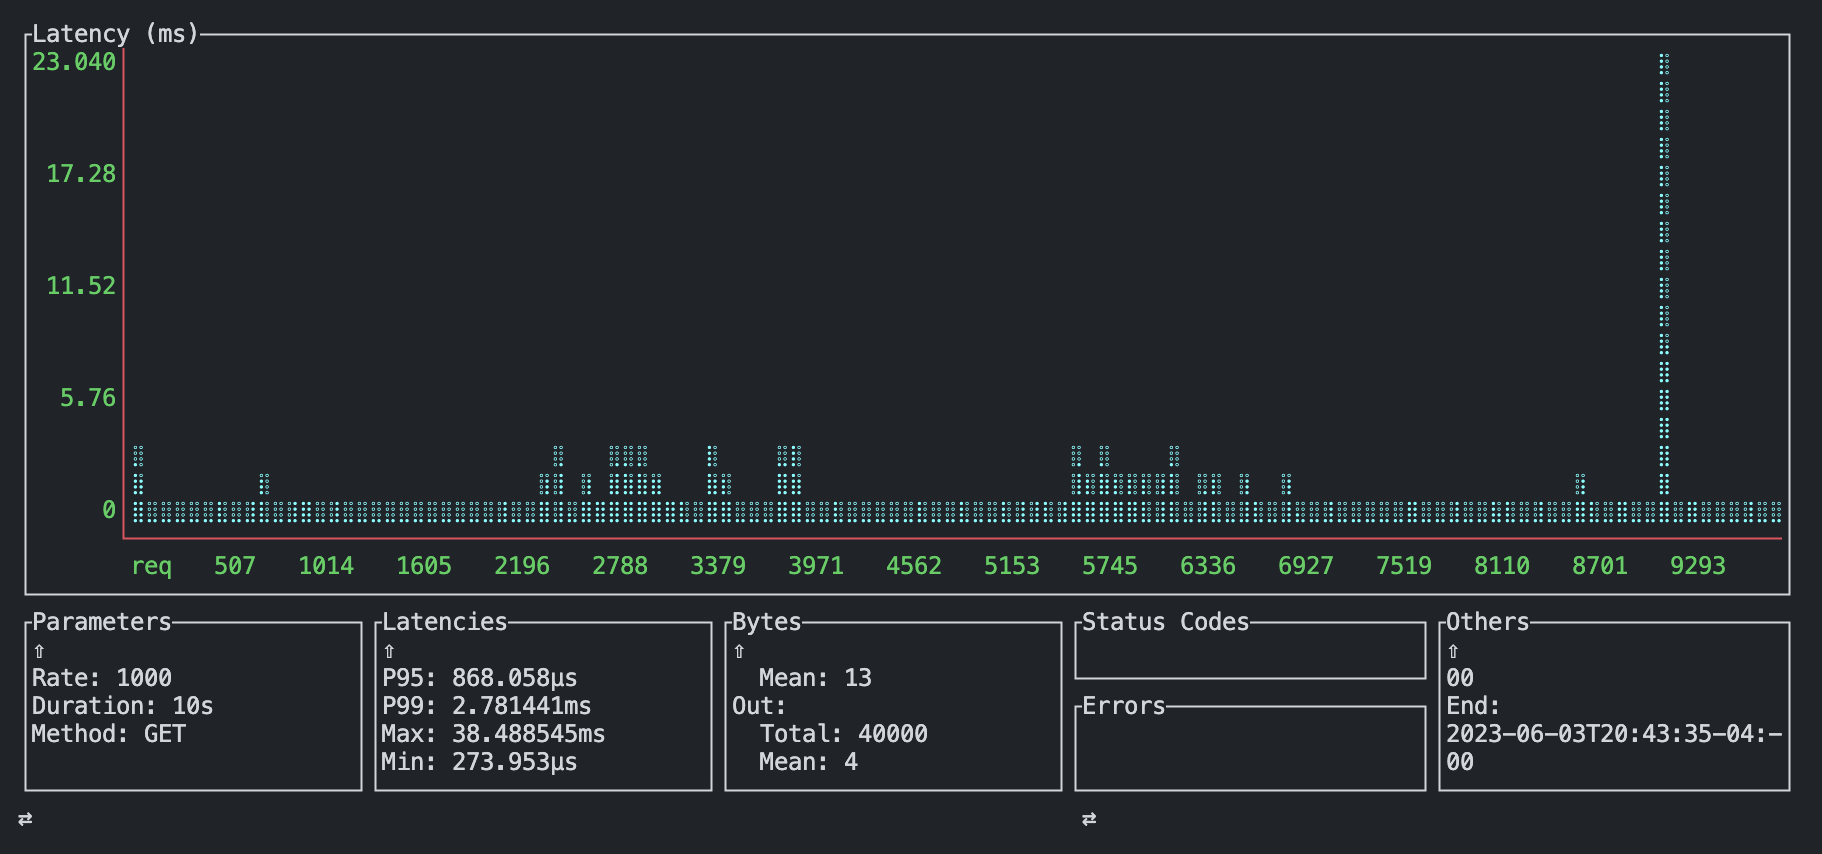
Task: Click the 4562 x-axis label
Action: pos(914,566)
